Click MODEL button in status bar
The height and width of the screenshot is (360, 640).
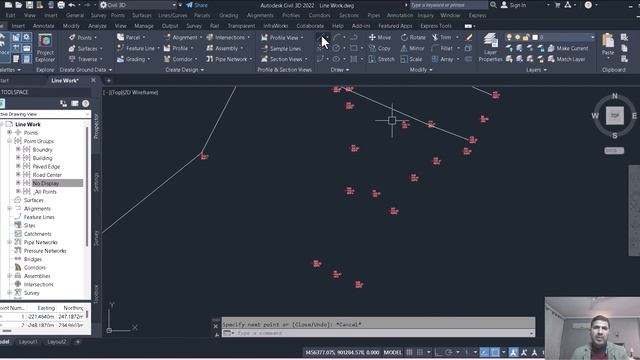pos(393,352)
